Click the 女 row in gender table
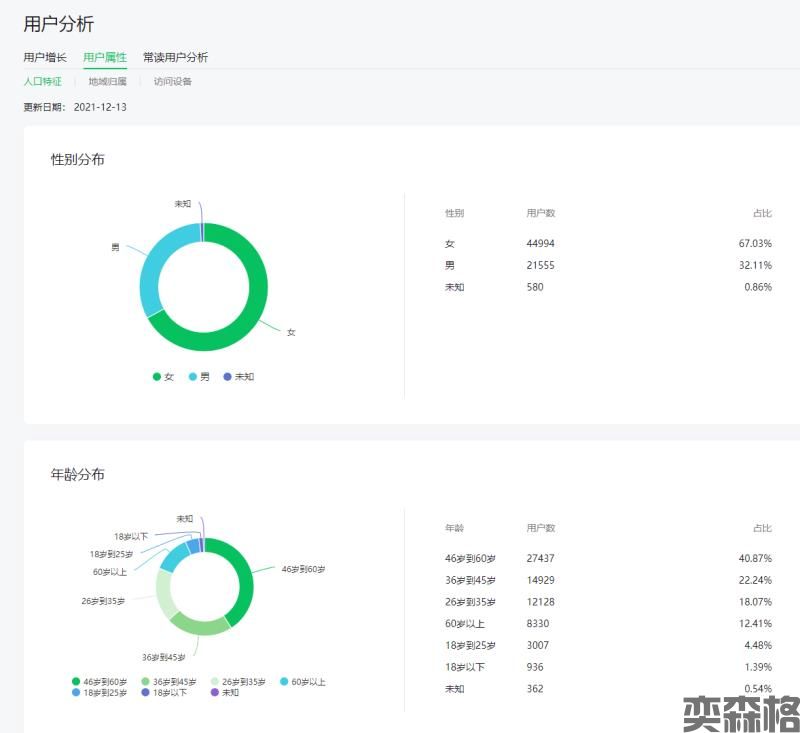Screen dimensions: 800x733 (x=608, y=244)
